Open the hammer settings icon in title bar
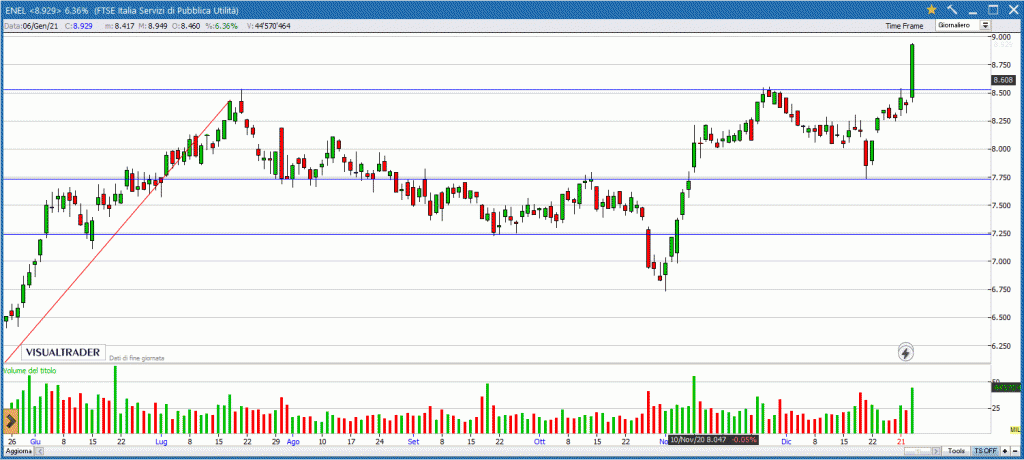 pos(952,9)
